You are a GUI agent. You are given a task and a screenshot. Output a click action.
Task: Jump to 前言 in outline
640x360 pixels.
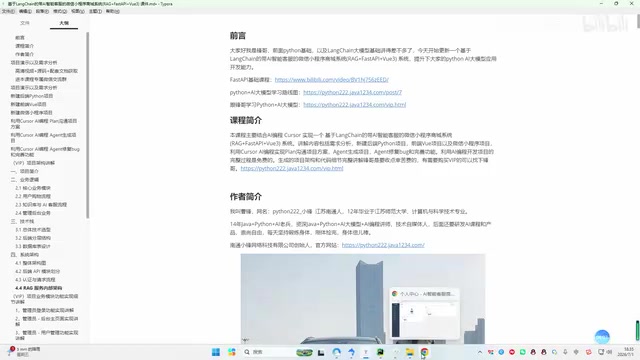20,38
